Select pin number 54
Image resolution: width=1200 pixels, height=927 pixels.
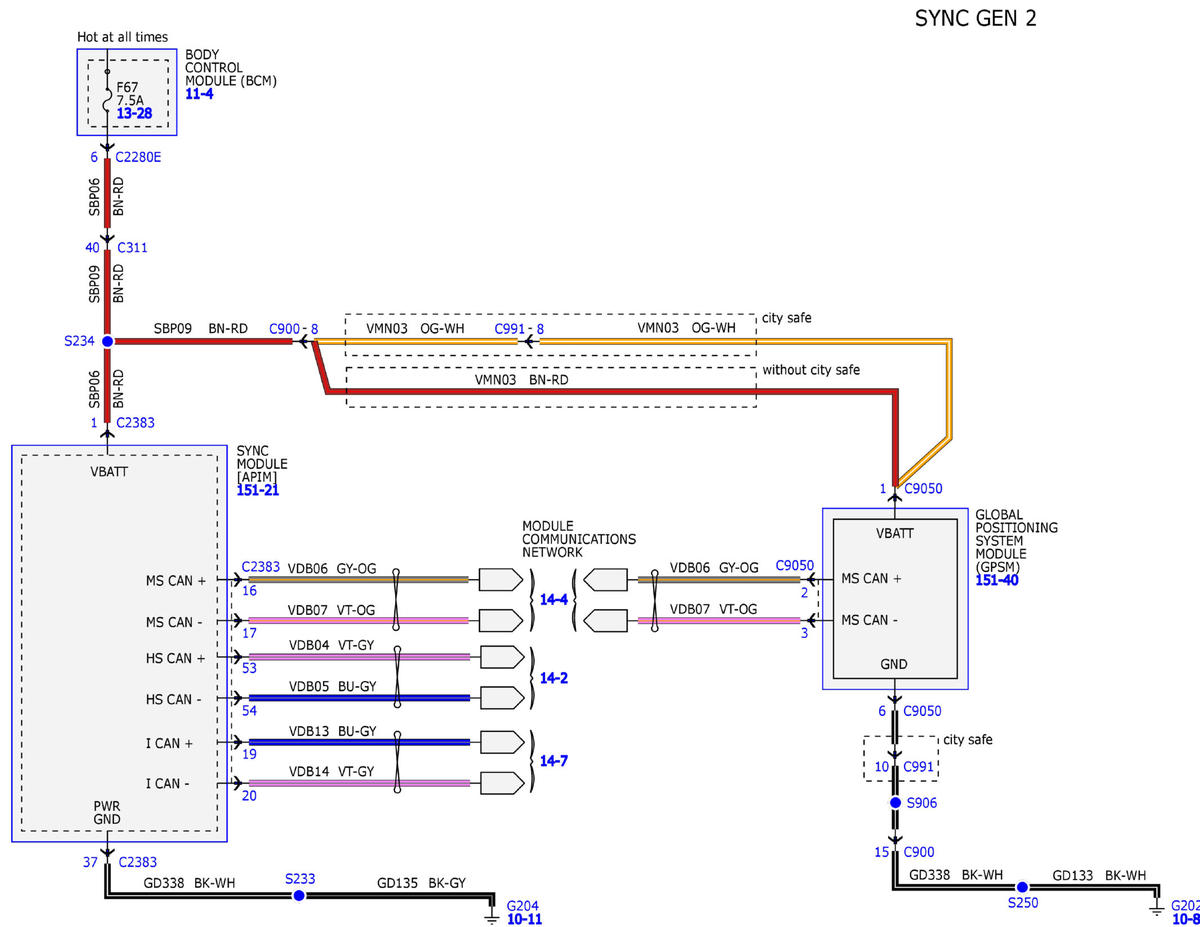click(x=249, y=709)
